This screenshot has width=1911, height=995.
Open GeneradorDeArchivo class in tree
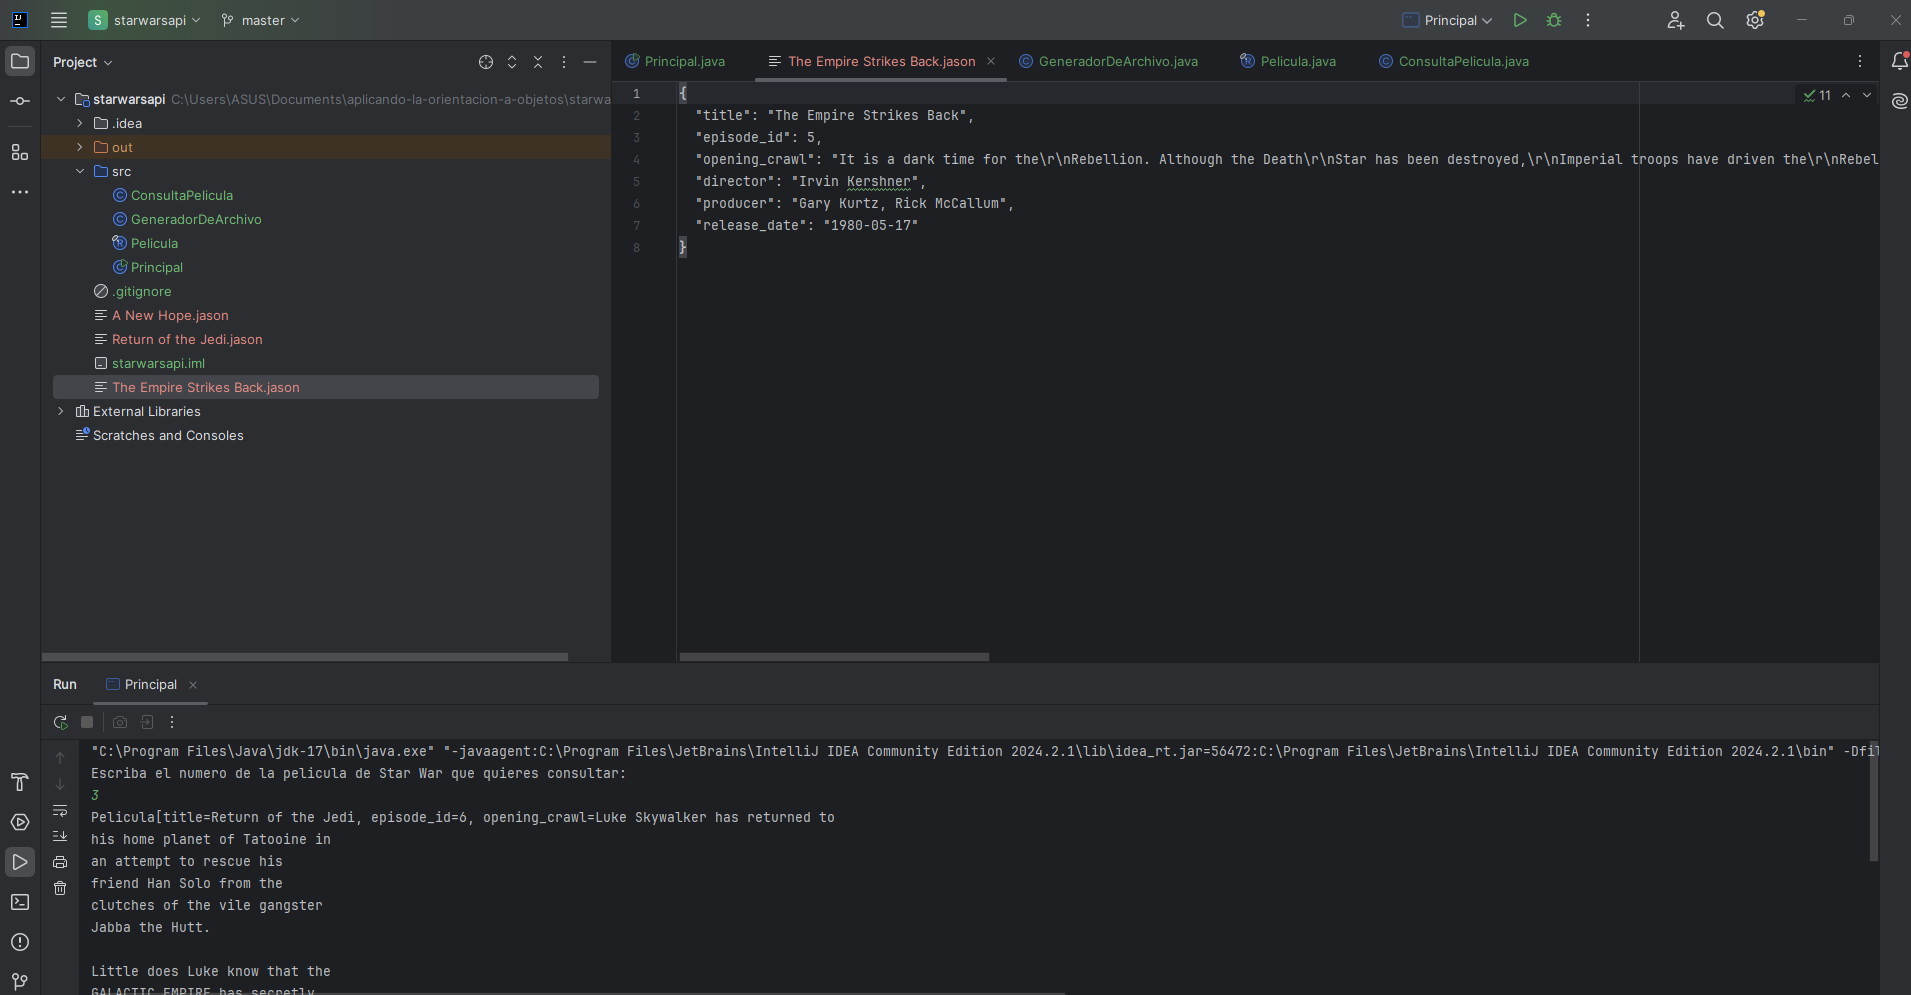[196, 219]
